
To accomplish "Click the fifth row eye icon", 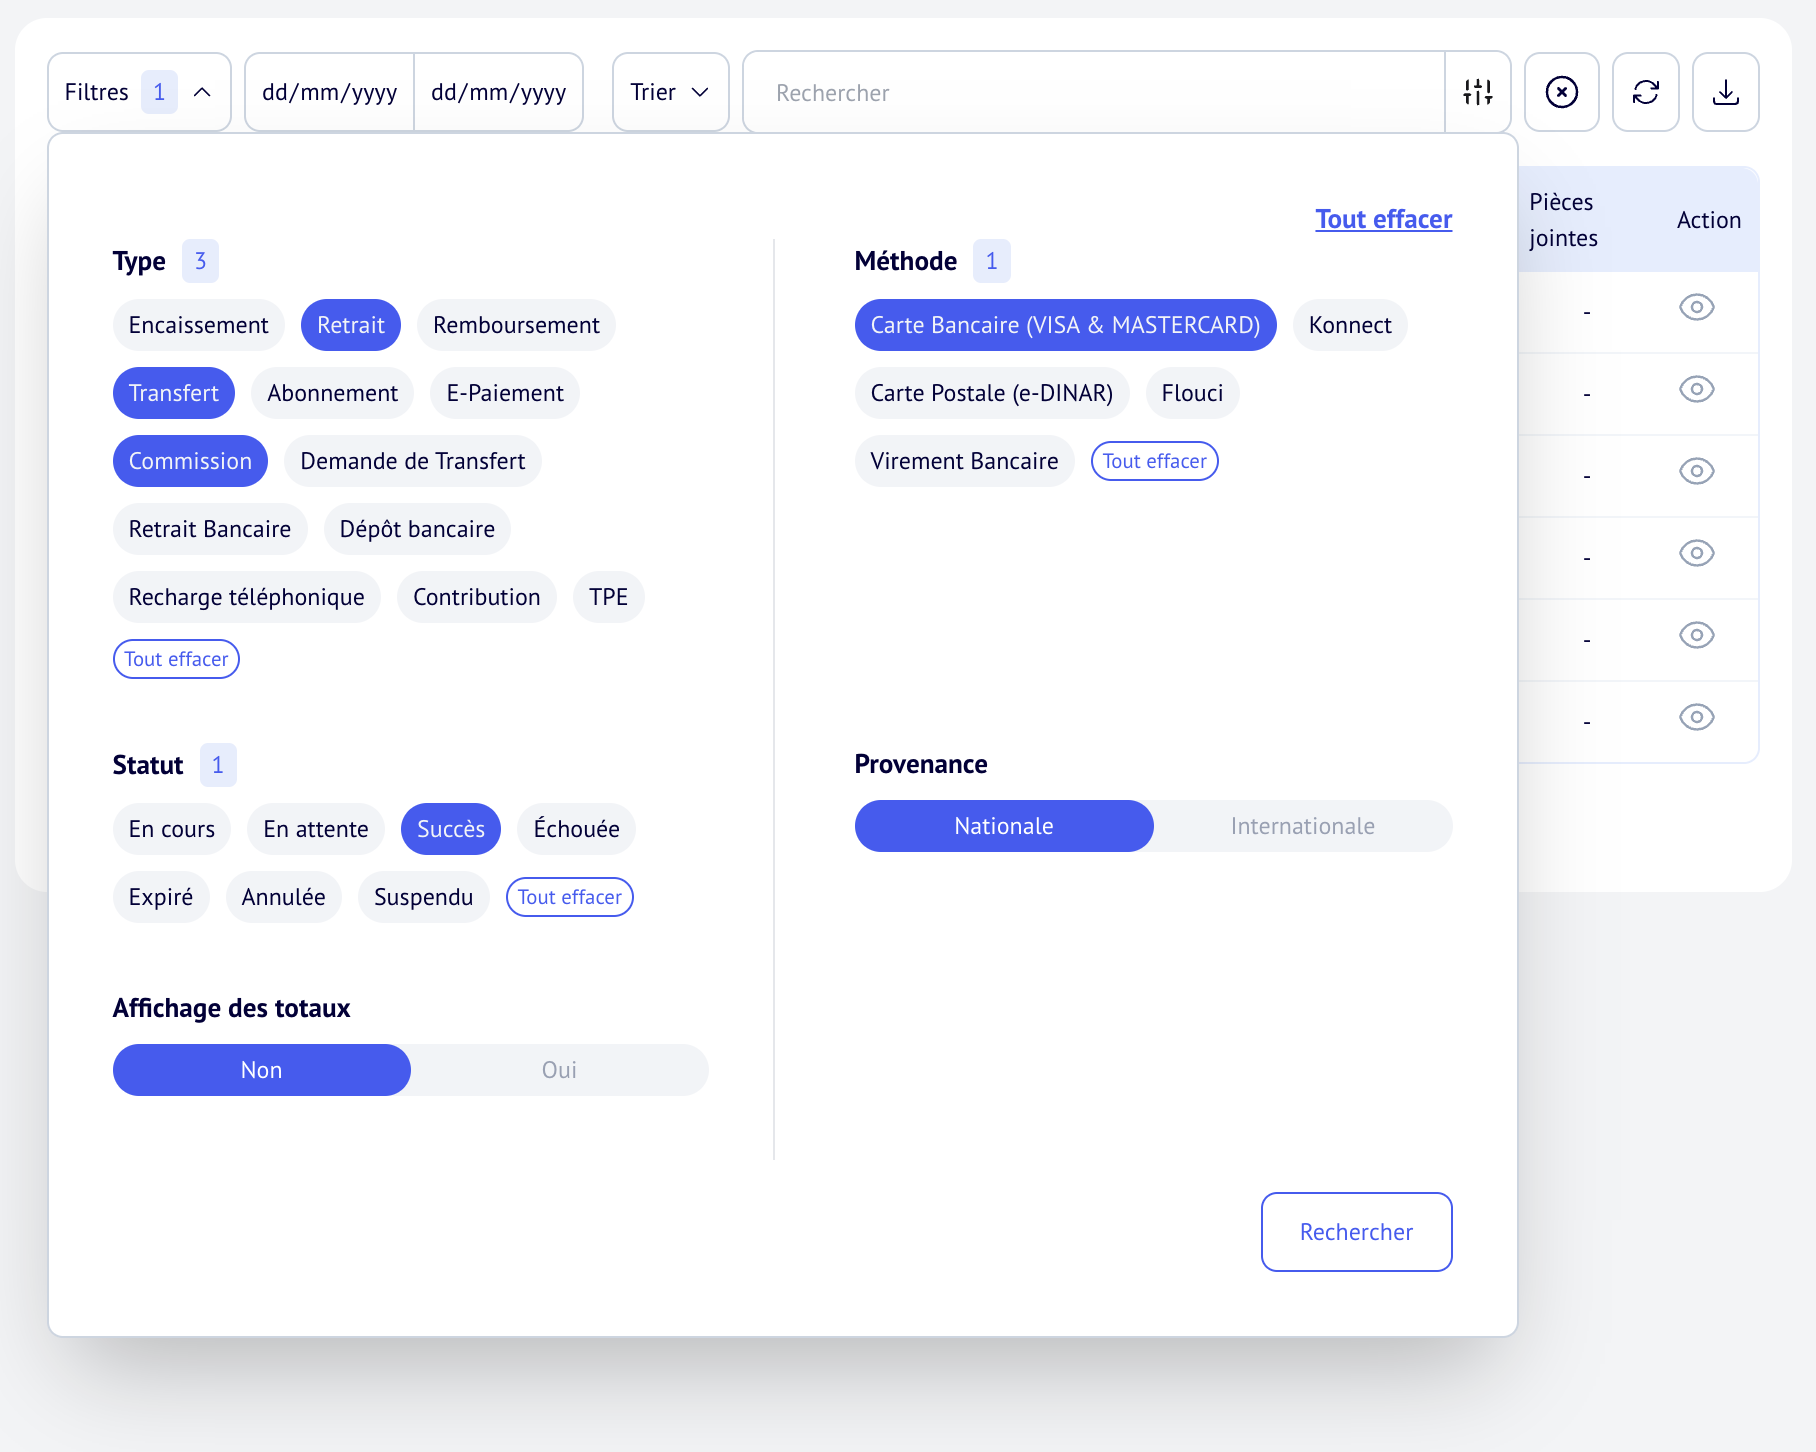I will [x=1696, y=635].
